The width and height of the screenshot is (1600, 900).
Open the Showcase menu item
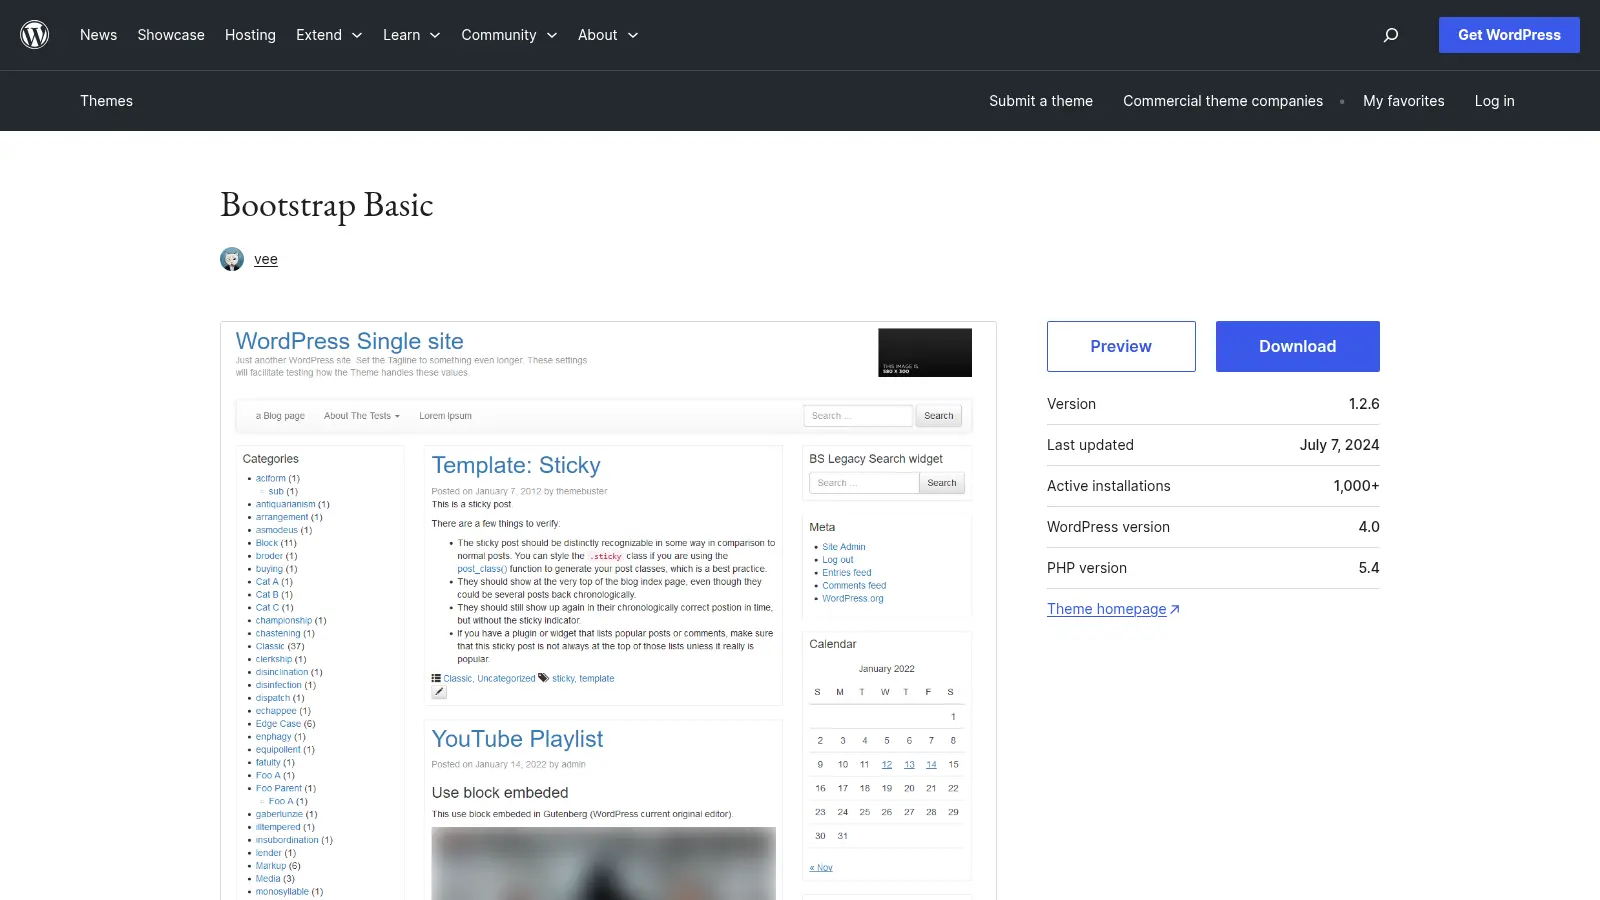(x=171, y=35)
